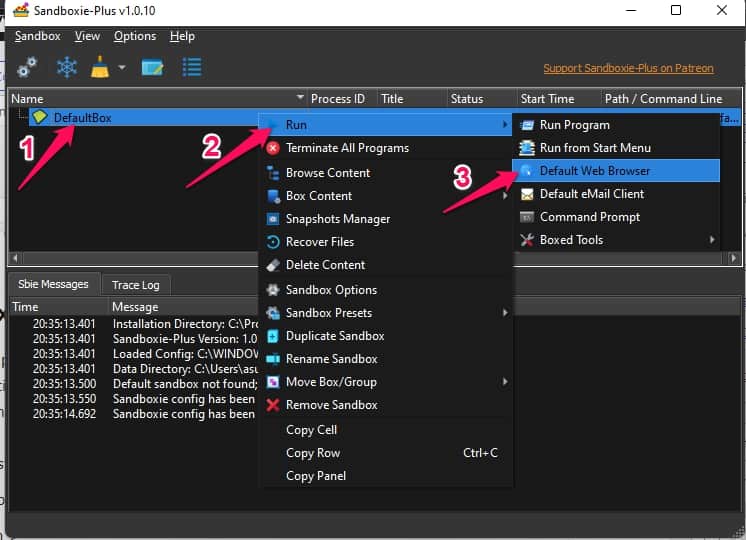Viewport: 746px width, 540px height.
Task: Maximize the Sandboxie-Plus window
Action: click(x=676, y=10)
